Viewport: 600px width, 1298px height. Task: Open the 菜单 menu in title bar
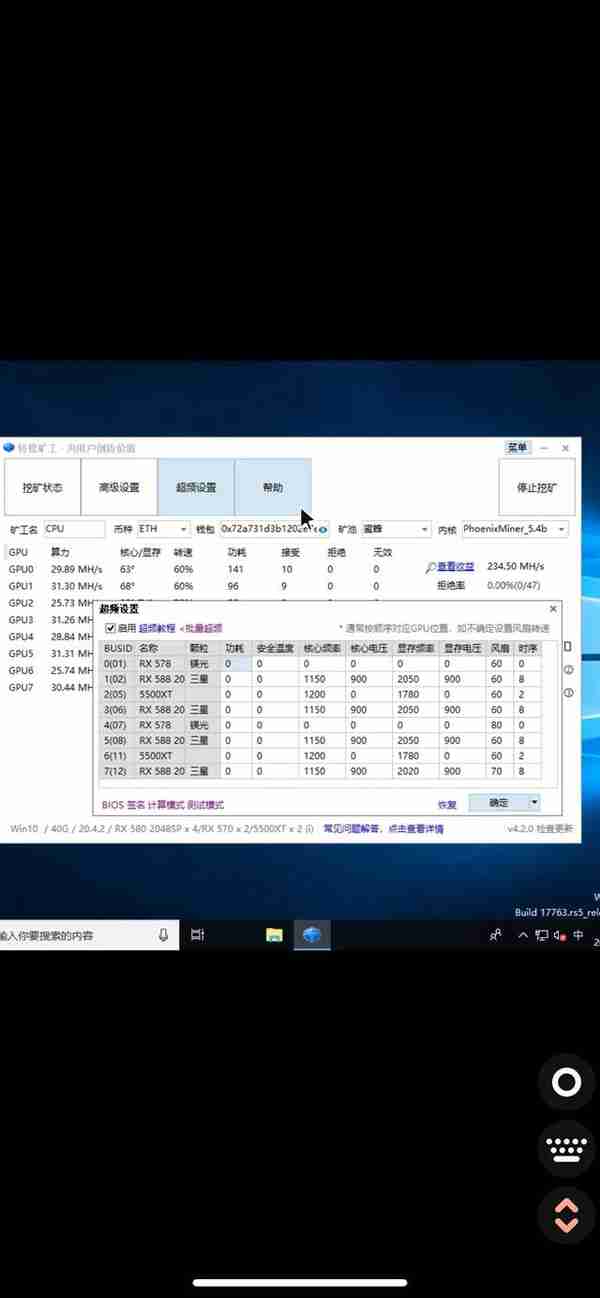[517, 448]
